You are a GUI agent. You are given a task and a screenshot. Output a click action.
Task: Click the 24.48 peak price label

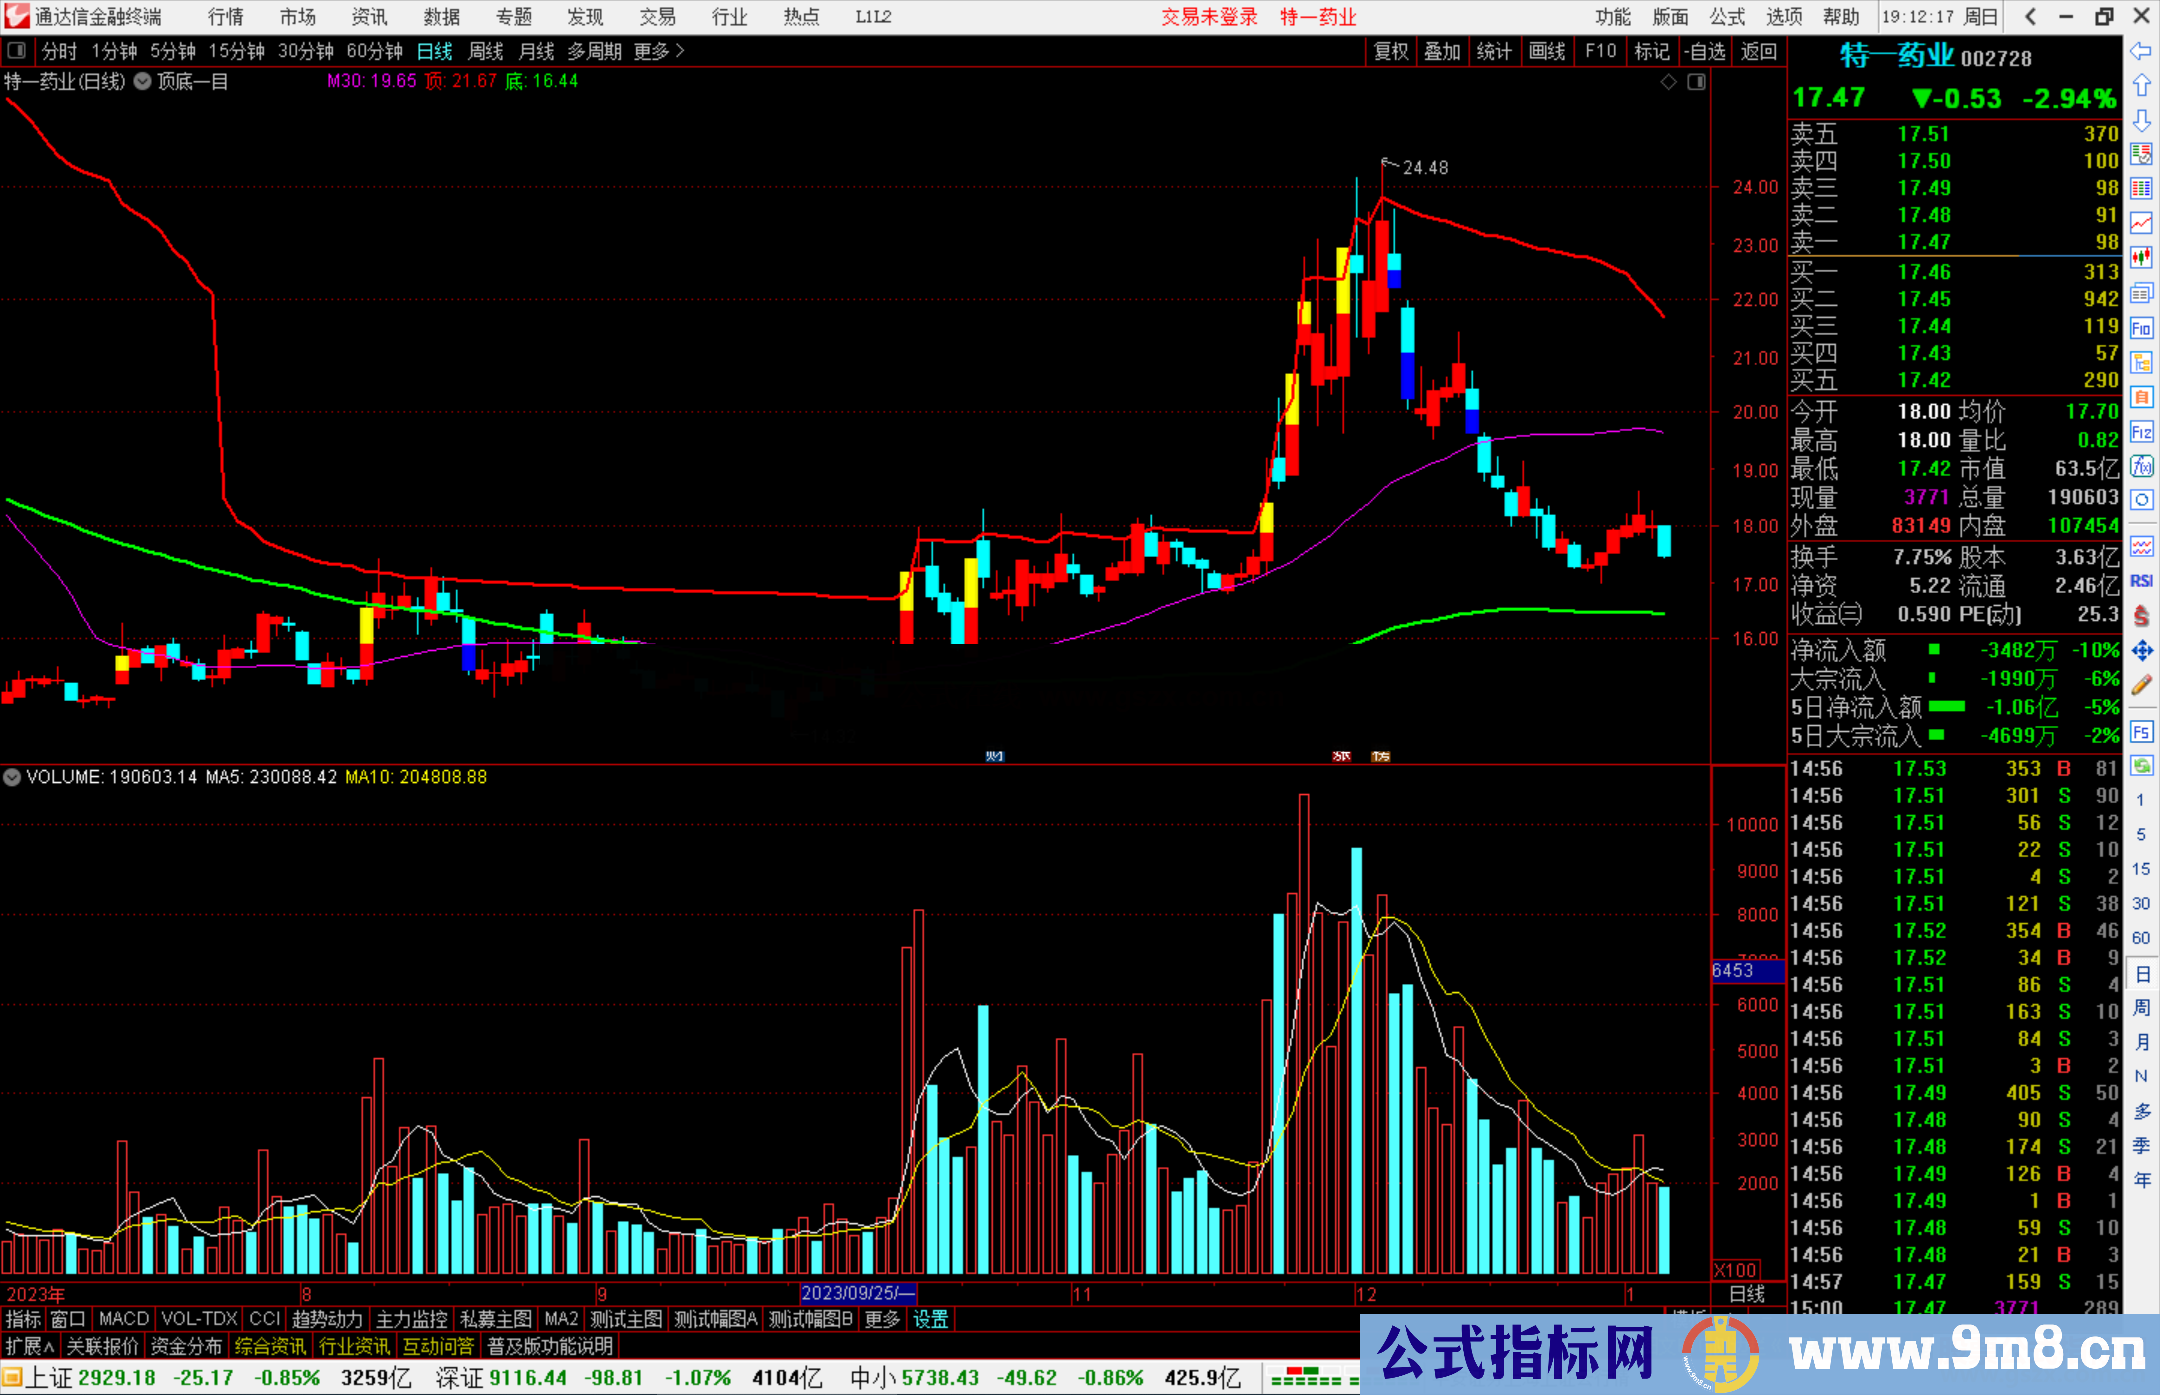pyautogui.click(x=1425, y=168)
